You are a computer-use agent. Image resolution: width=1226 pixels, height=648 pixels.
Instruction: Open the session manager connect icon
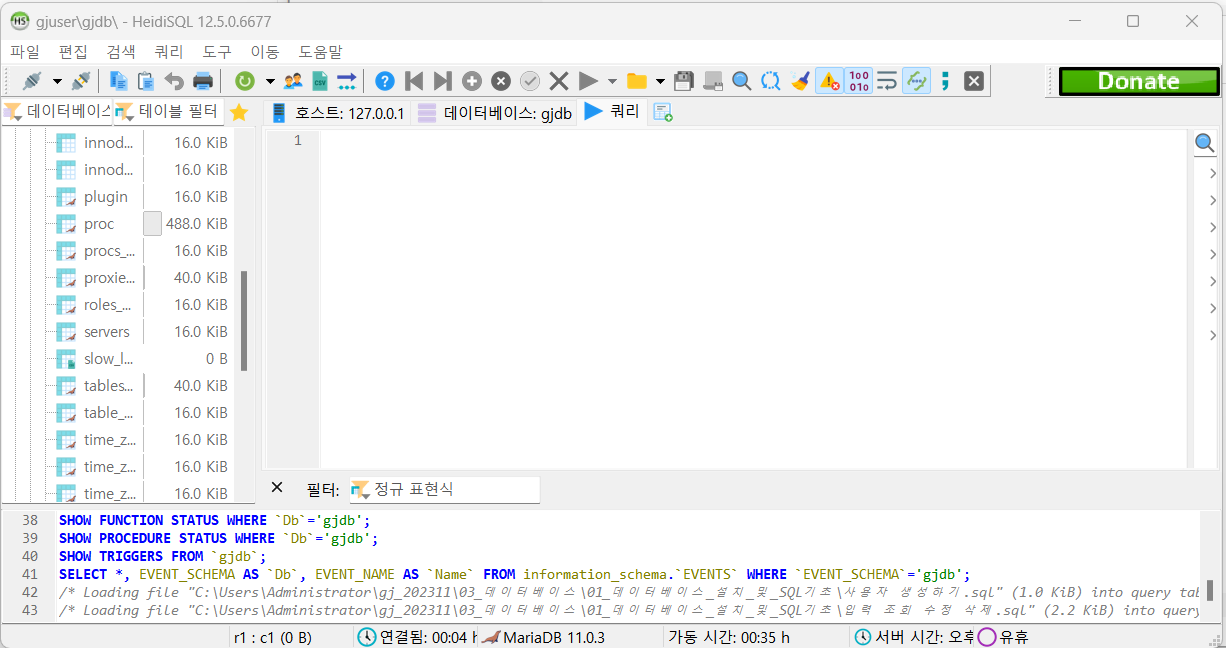[32, 81]
